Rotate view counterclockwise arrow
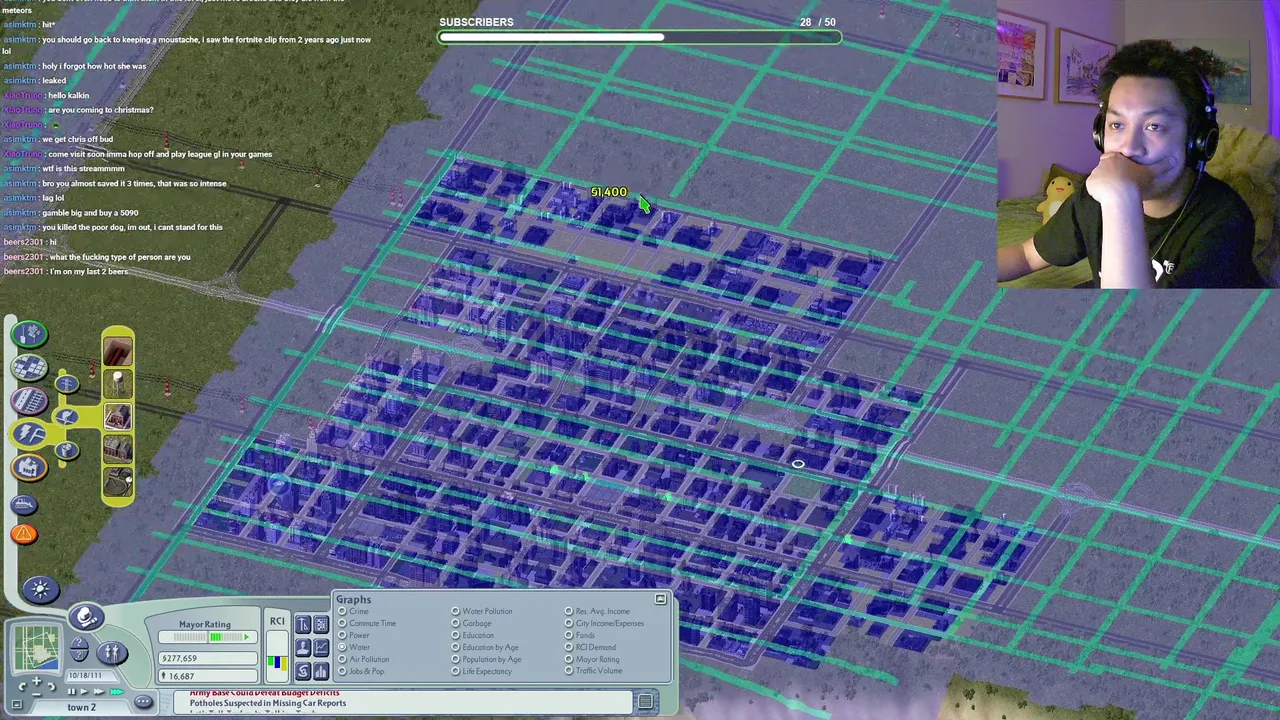Viewport: 1280px width, 720px height. pos(23,686)
